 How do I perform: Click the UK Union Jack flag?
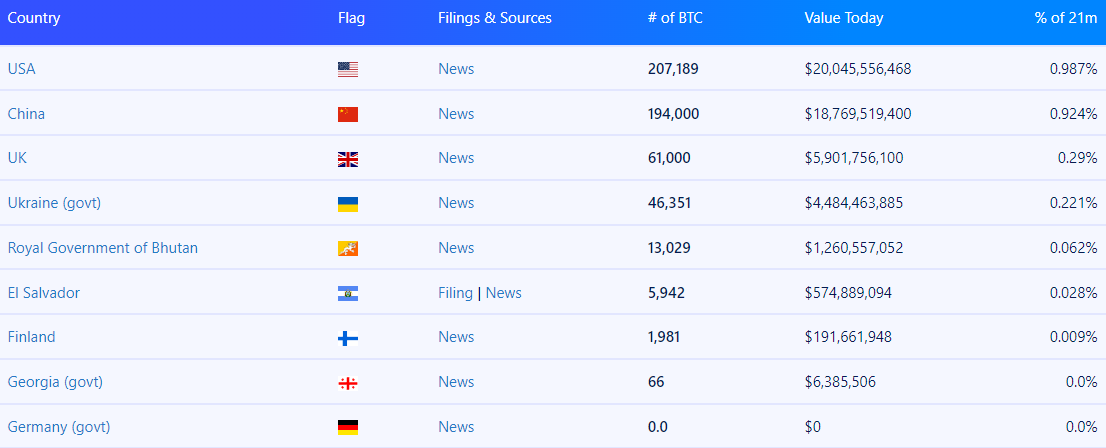[x=347, y=159]
